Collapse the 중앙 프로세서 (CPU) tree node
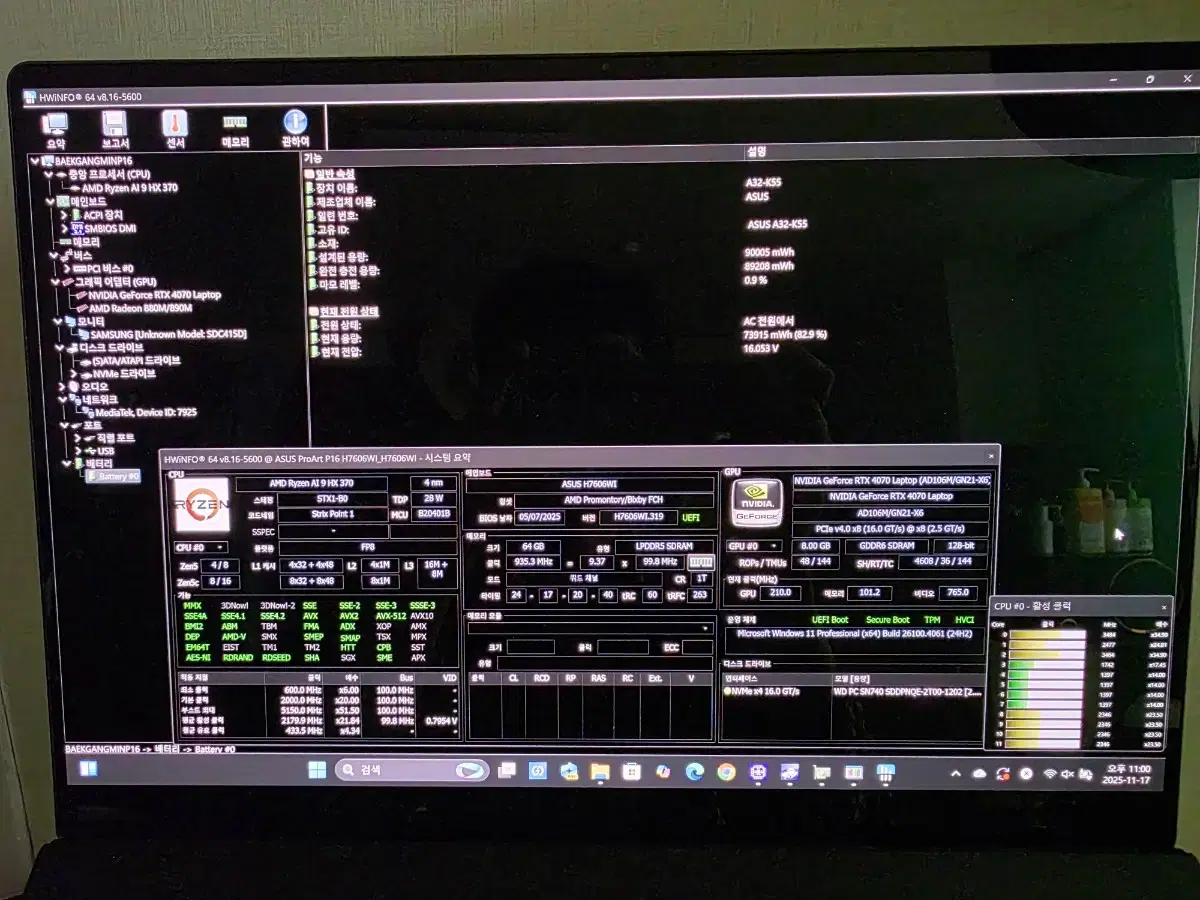The image size is (1200, 900). coord(49,174)
